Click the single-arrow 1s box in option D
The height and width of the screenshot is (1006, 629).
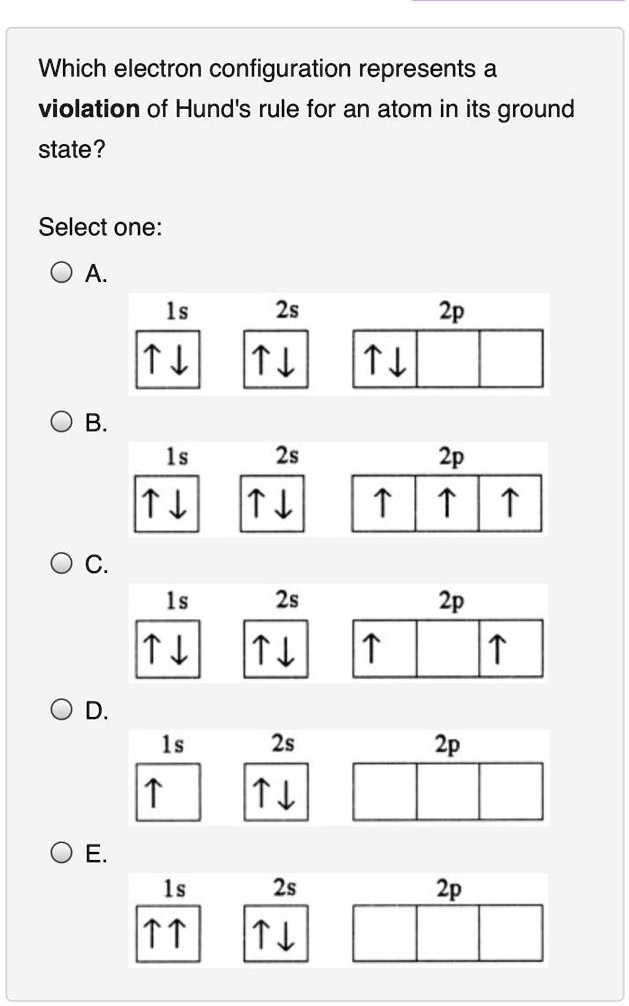point(167,791)
